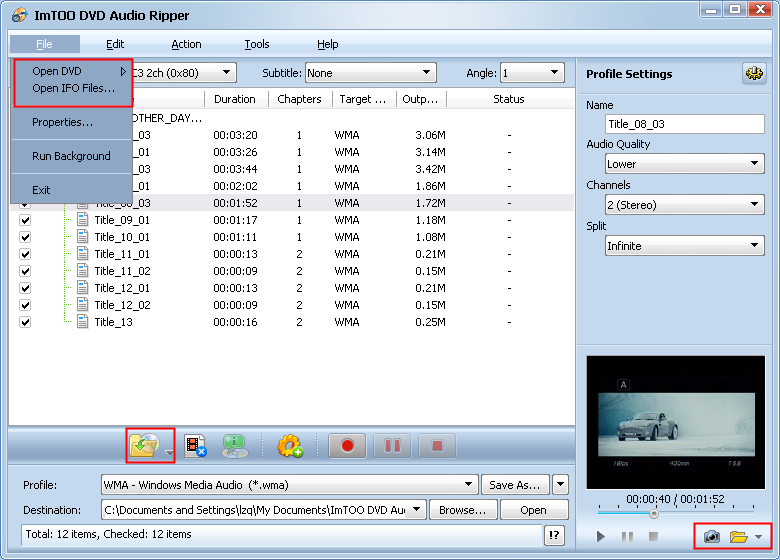The height and width of the screenshot is (560, 780).
Task: Click the file icon of Title_13
Action: tap(83, 322)
